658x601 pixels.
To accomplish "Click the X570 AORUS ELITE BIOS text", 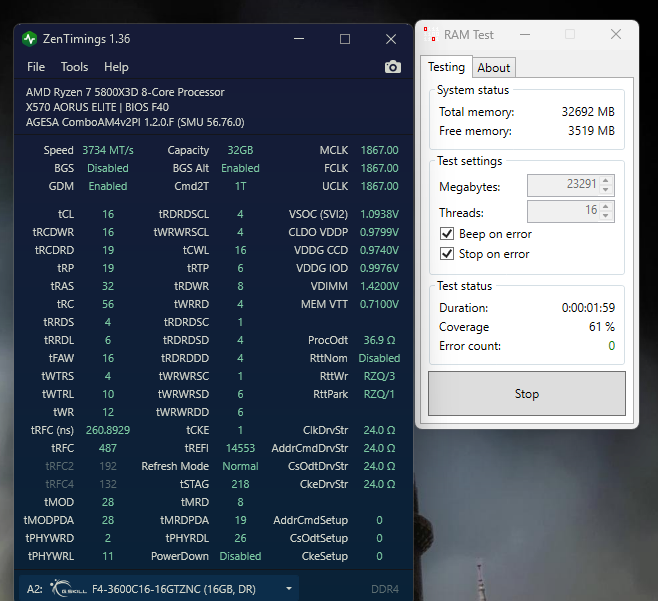I will 97,107.
